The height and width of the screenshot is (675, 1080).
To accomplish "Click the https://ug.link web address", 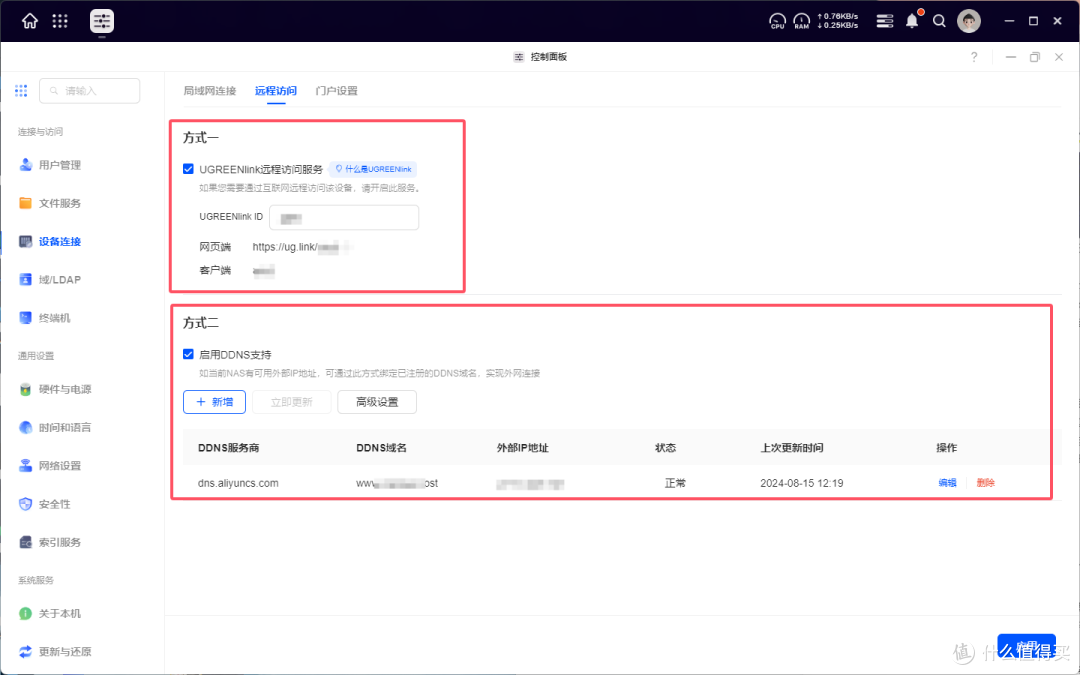I will pos(302,247).
